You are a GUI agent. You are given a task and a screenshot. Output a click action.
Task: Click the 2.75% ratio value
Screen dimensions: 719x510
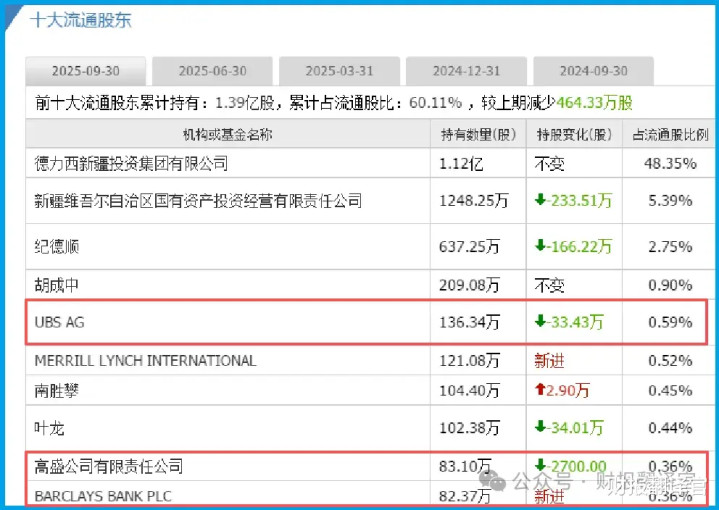point(670,247)
